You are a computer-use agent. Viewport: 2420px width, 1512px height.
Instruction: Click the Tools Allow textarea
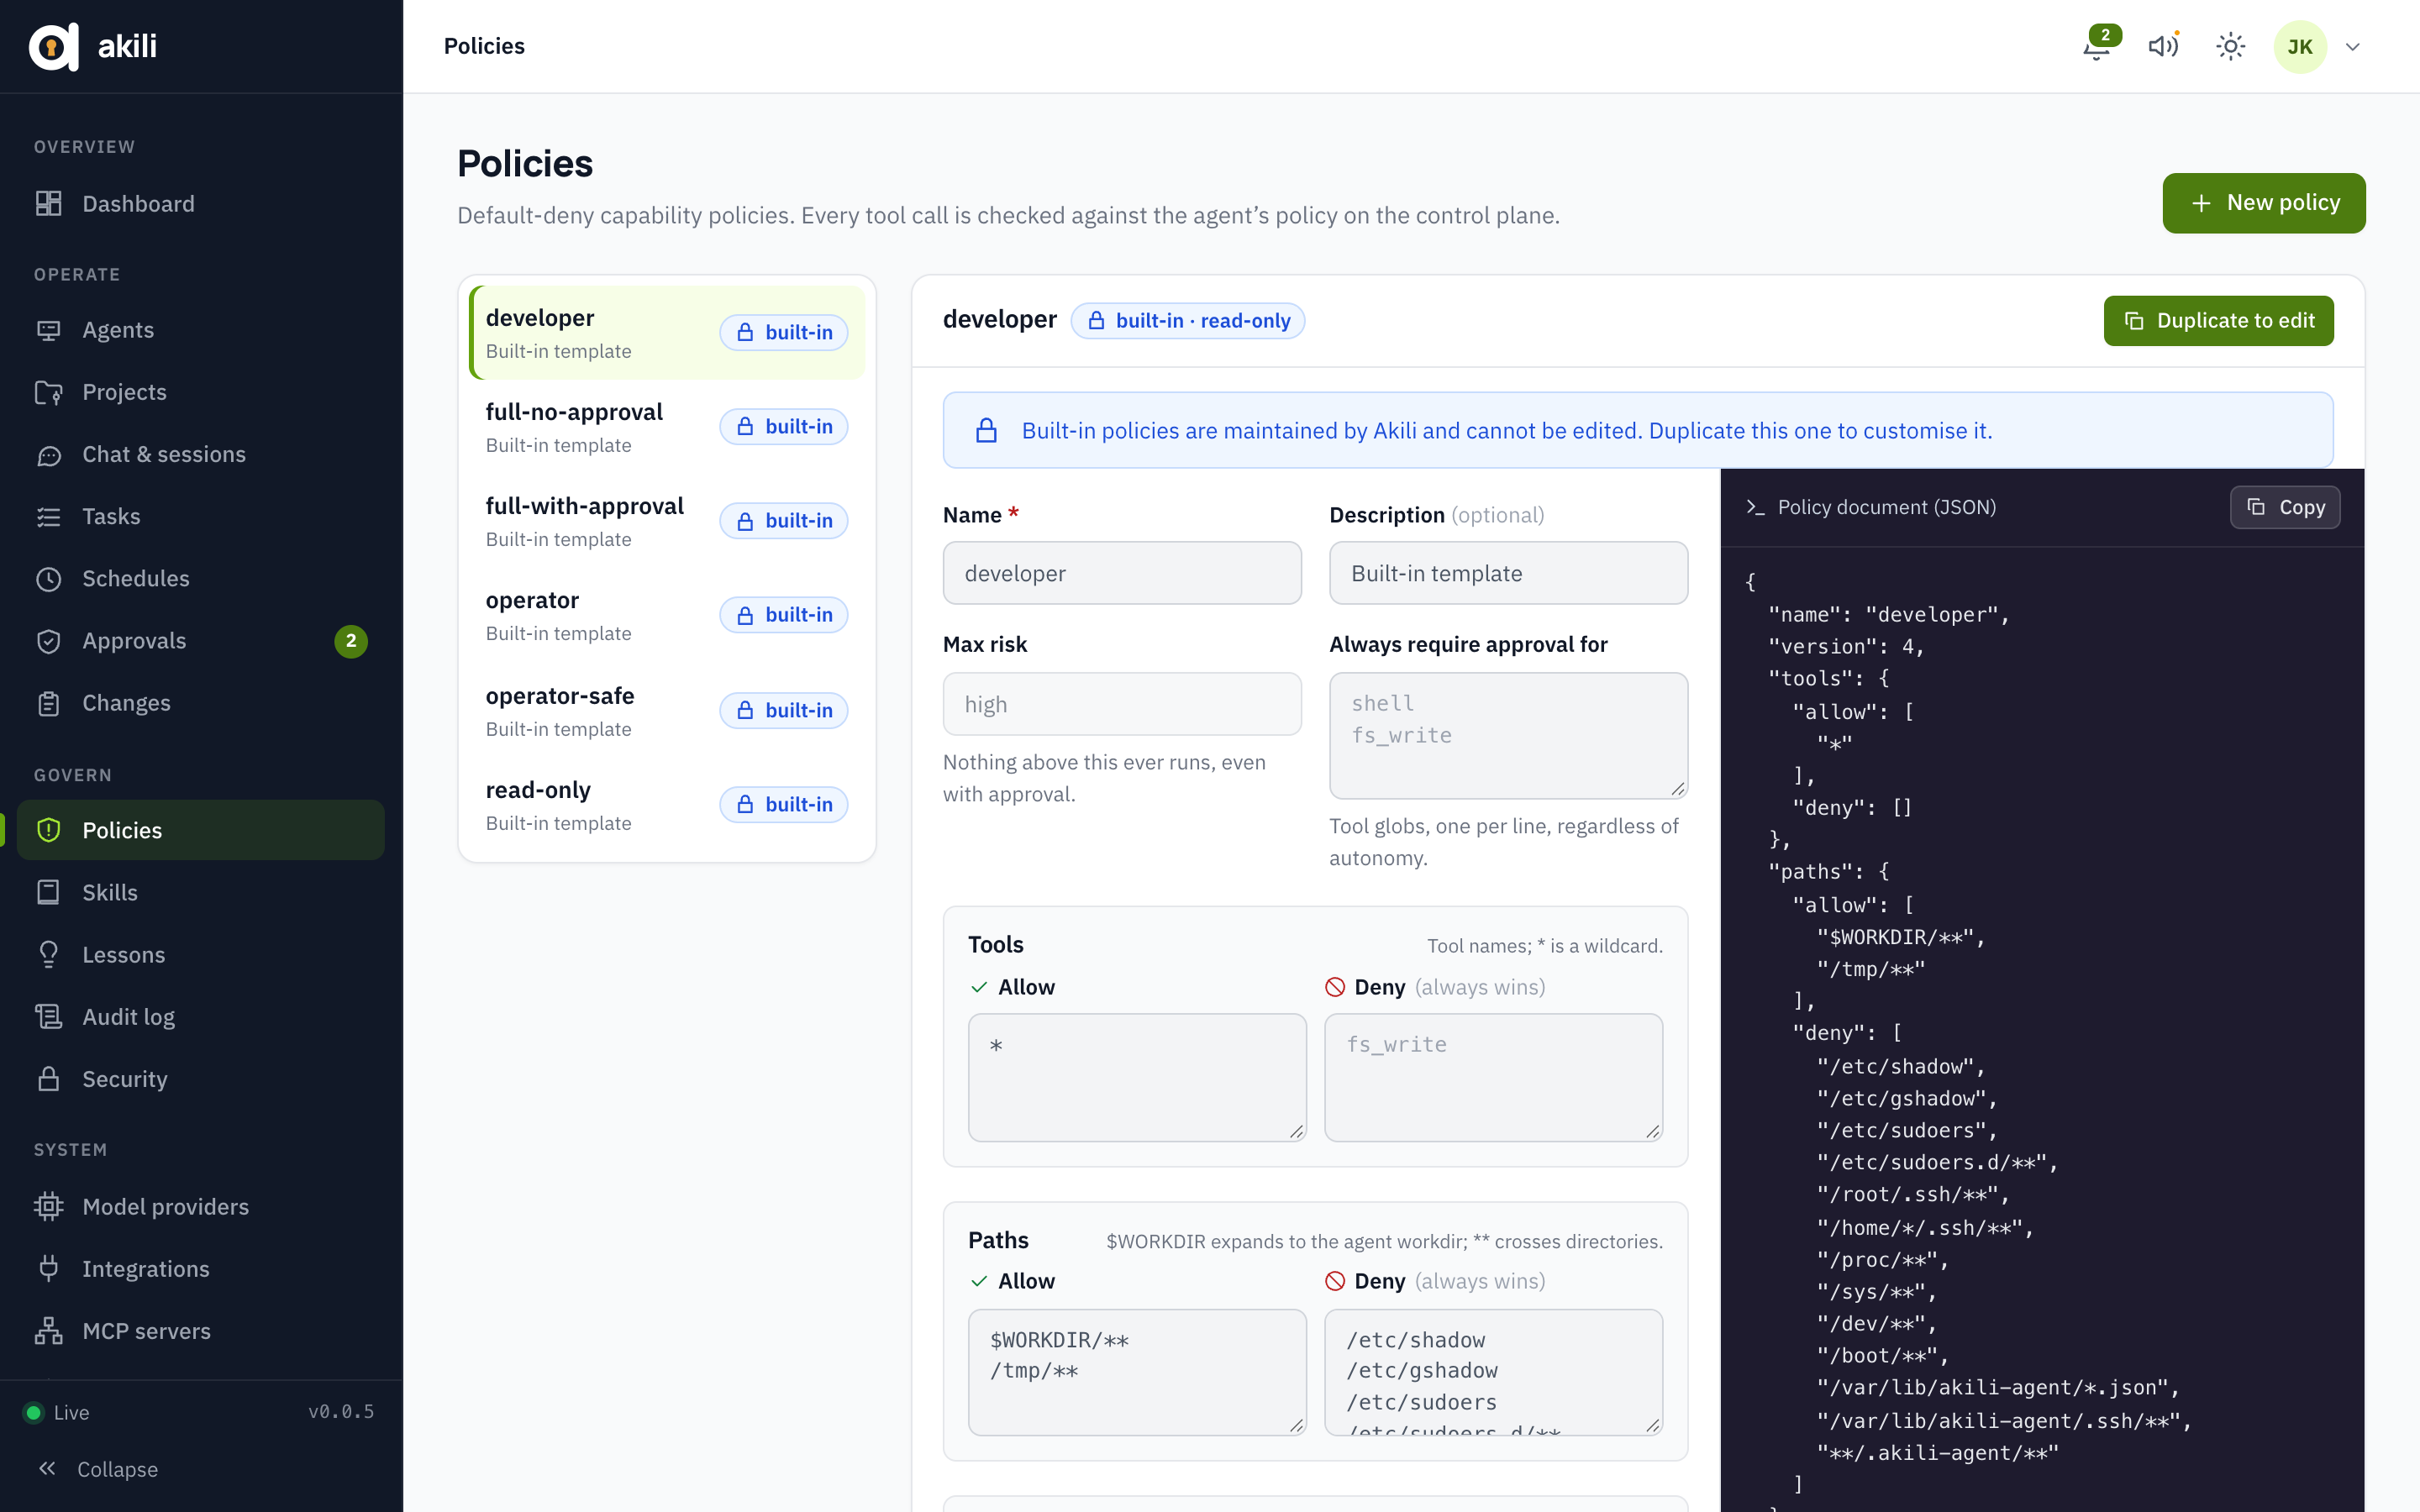point(1137,1077)
